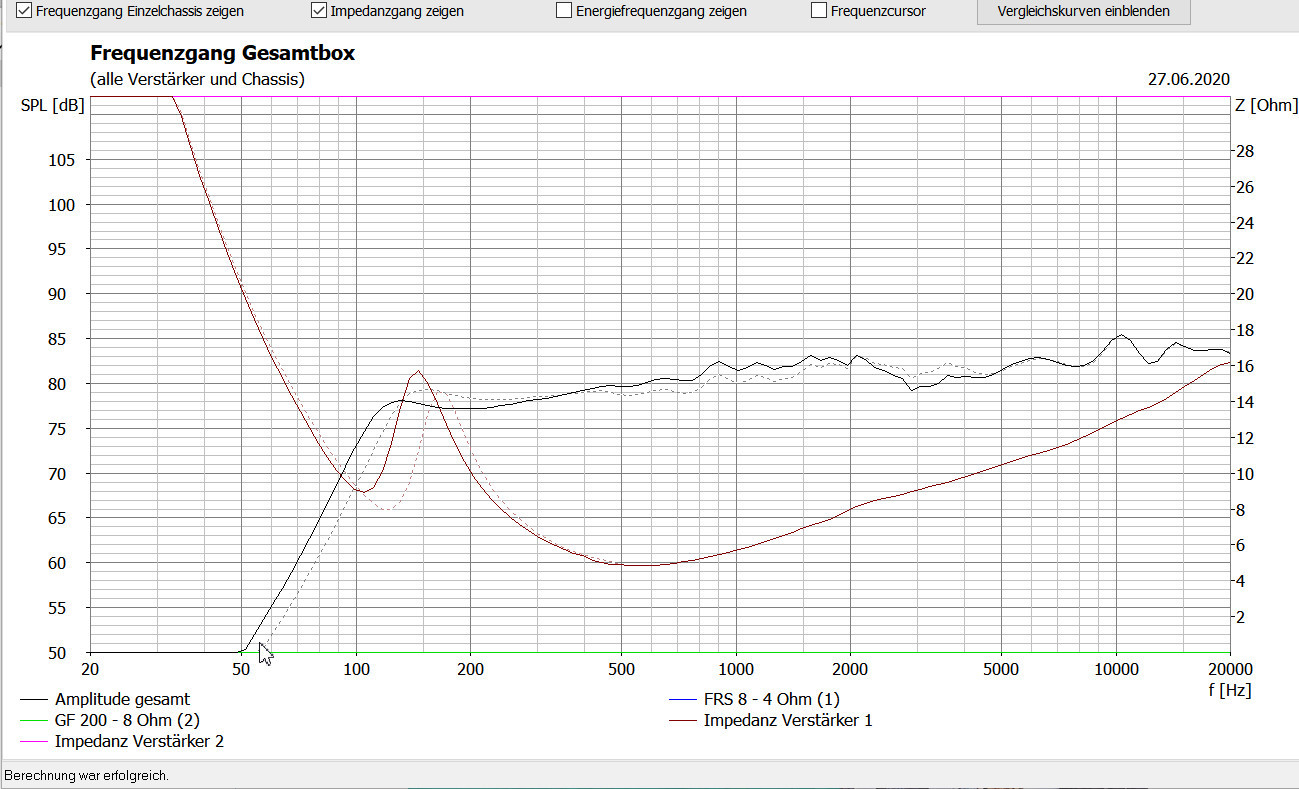Enable 'Energiefrequenzgang zeigen' checkbox
The width and height of the screenshot is (1299, 789).
click(564, 11)
